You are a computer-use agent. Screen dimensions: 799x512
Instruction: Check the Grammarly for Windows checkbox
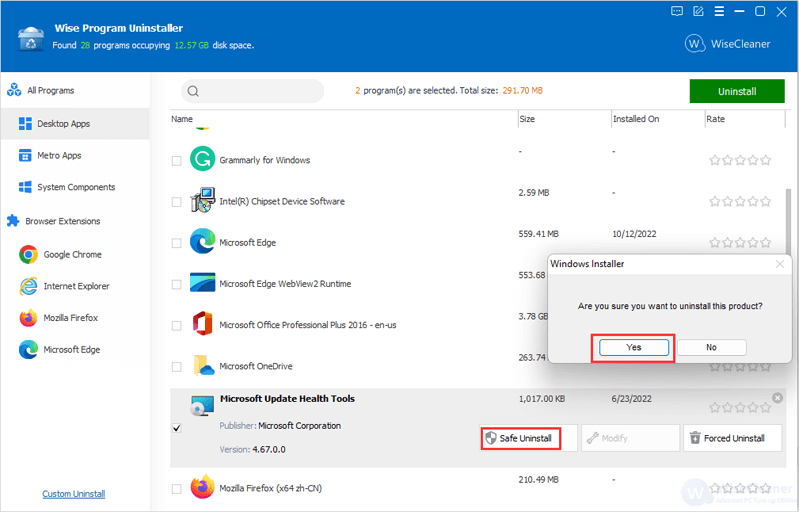point(177,160)
